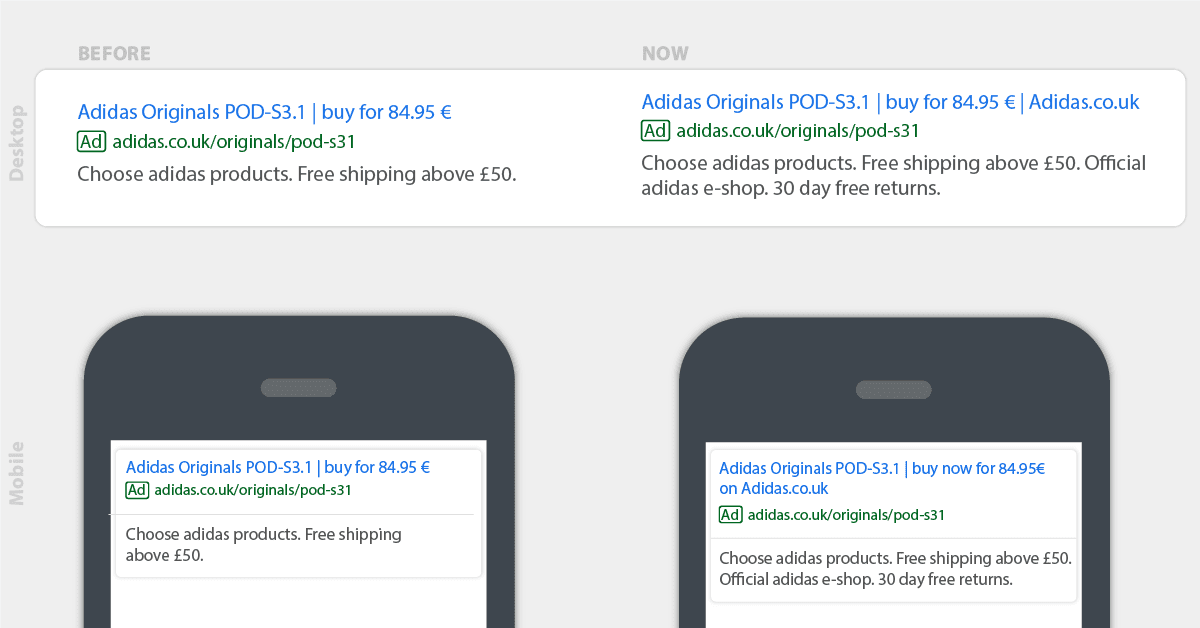Open the desktop BEFORE ad headline link
Image resolution: width=1200 pixels, height=628 pixels.
264,112
